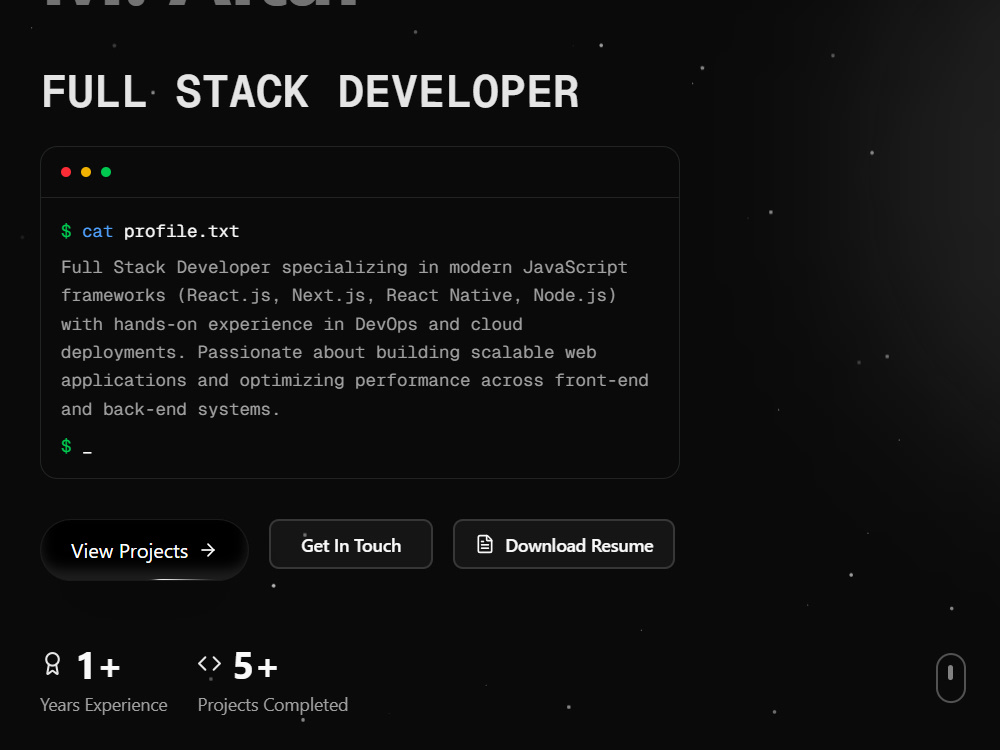This screenshot has height=750, width=1000.
Task: Click the green terminal window dot
Action: coord(106,172)
